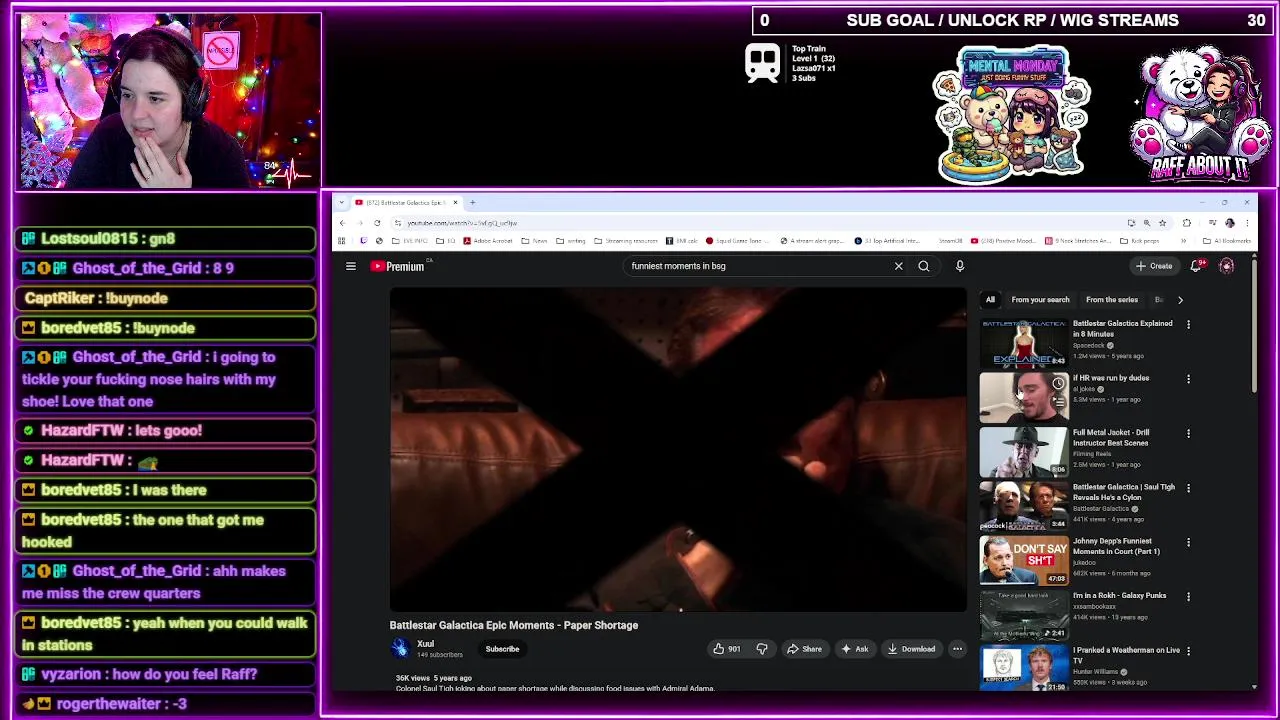Click the Xuul channel avatar
Screen dimensions: 1280x720
400,649
